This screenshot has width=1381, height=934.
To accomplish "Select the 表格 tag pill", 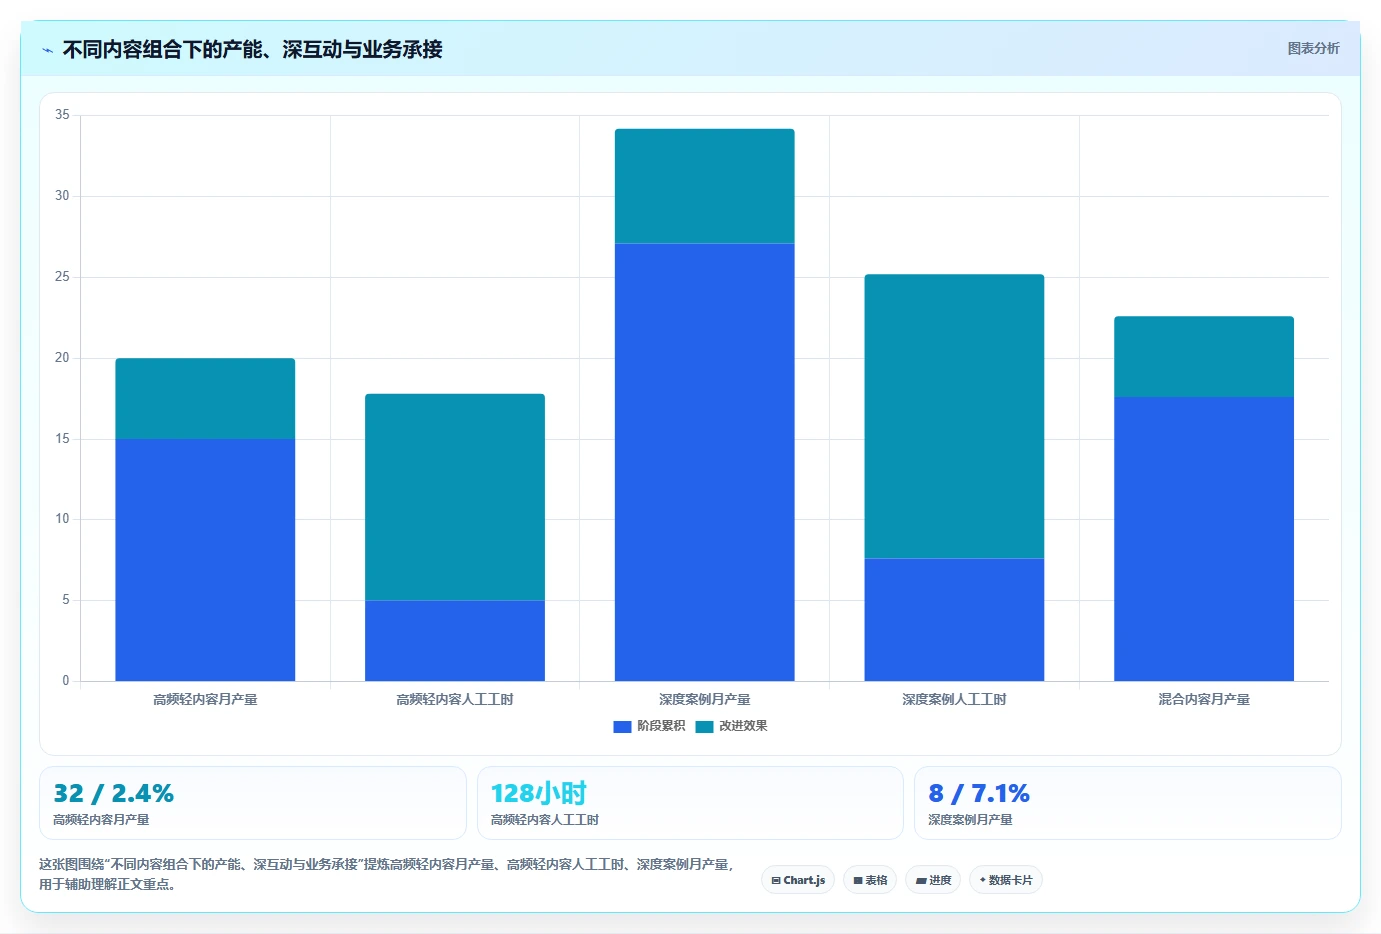I will pyautogui.click(x=870, y=880).
